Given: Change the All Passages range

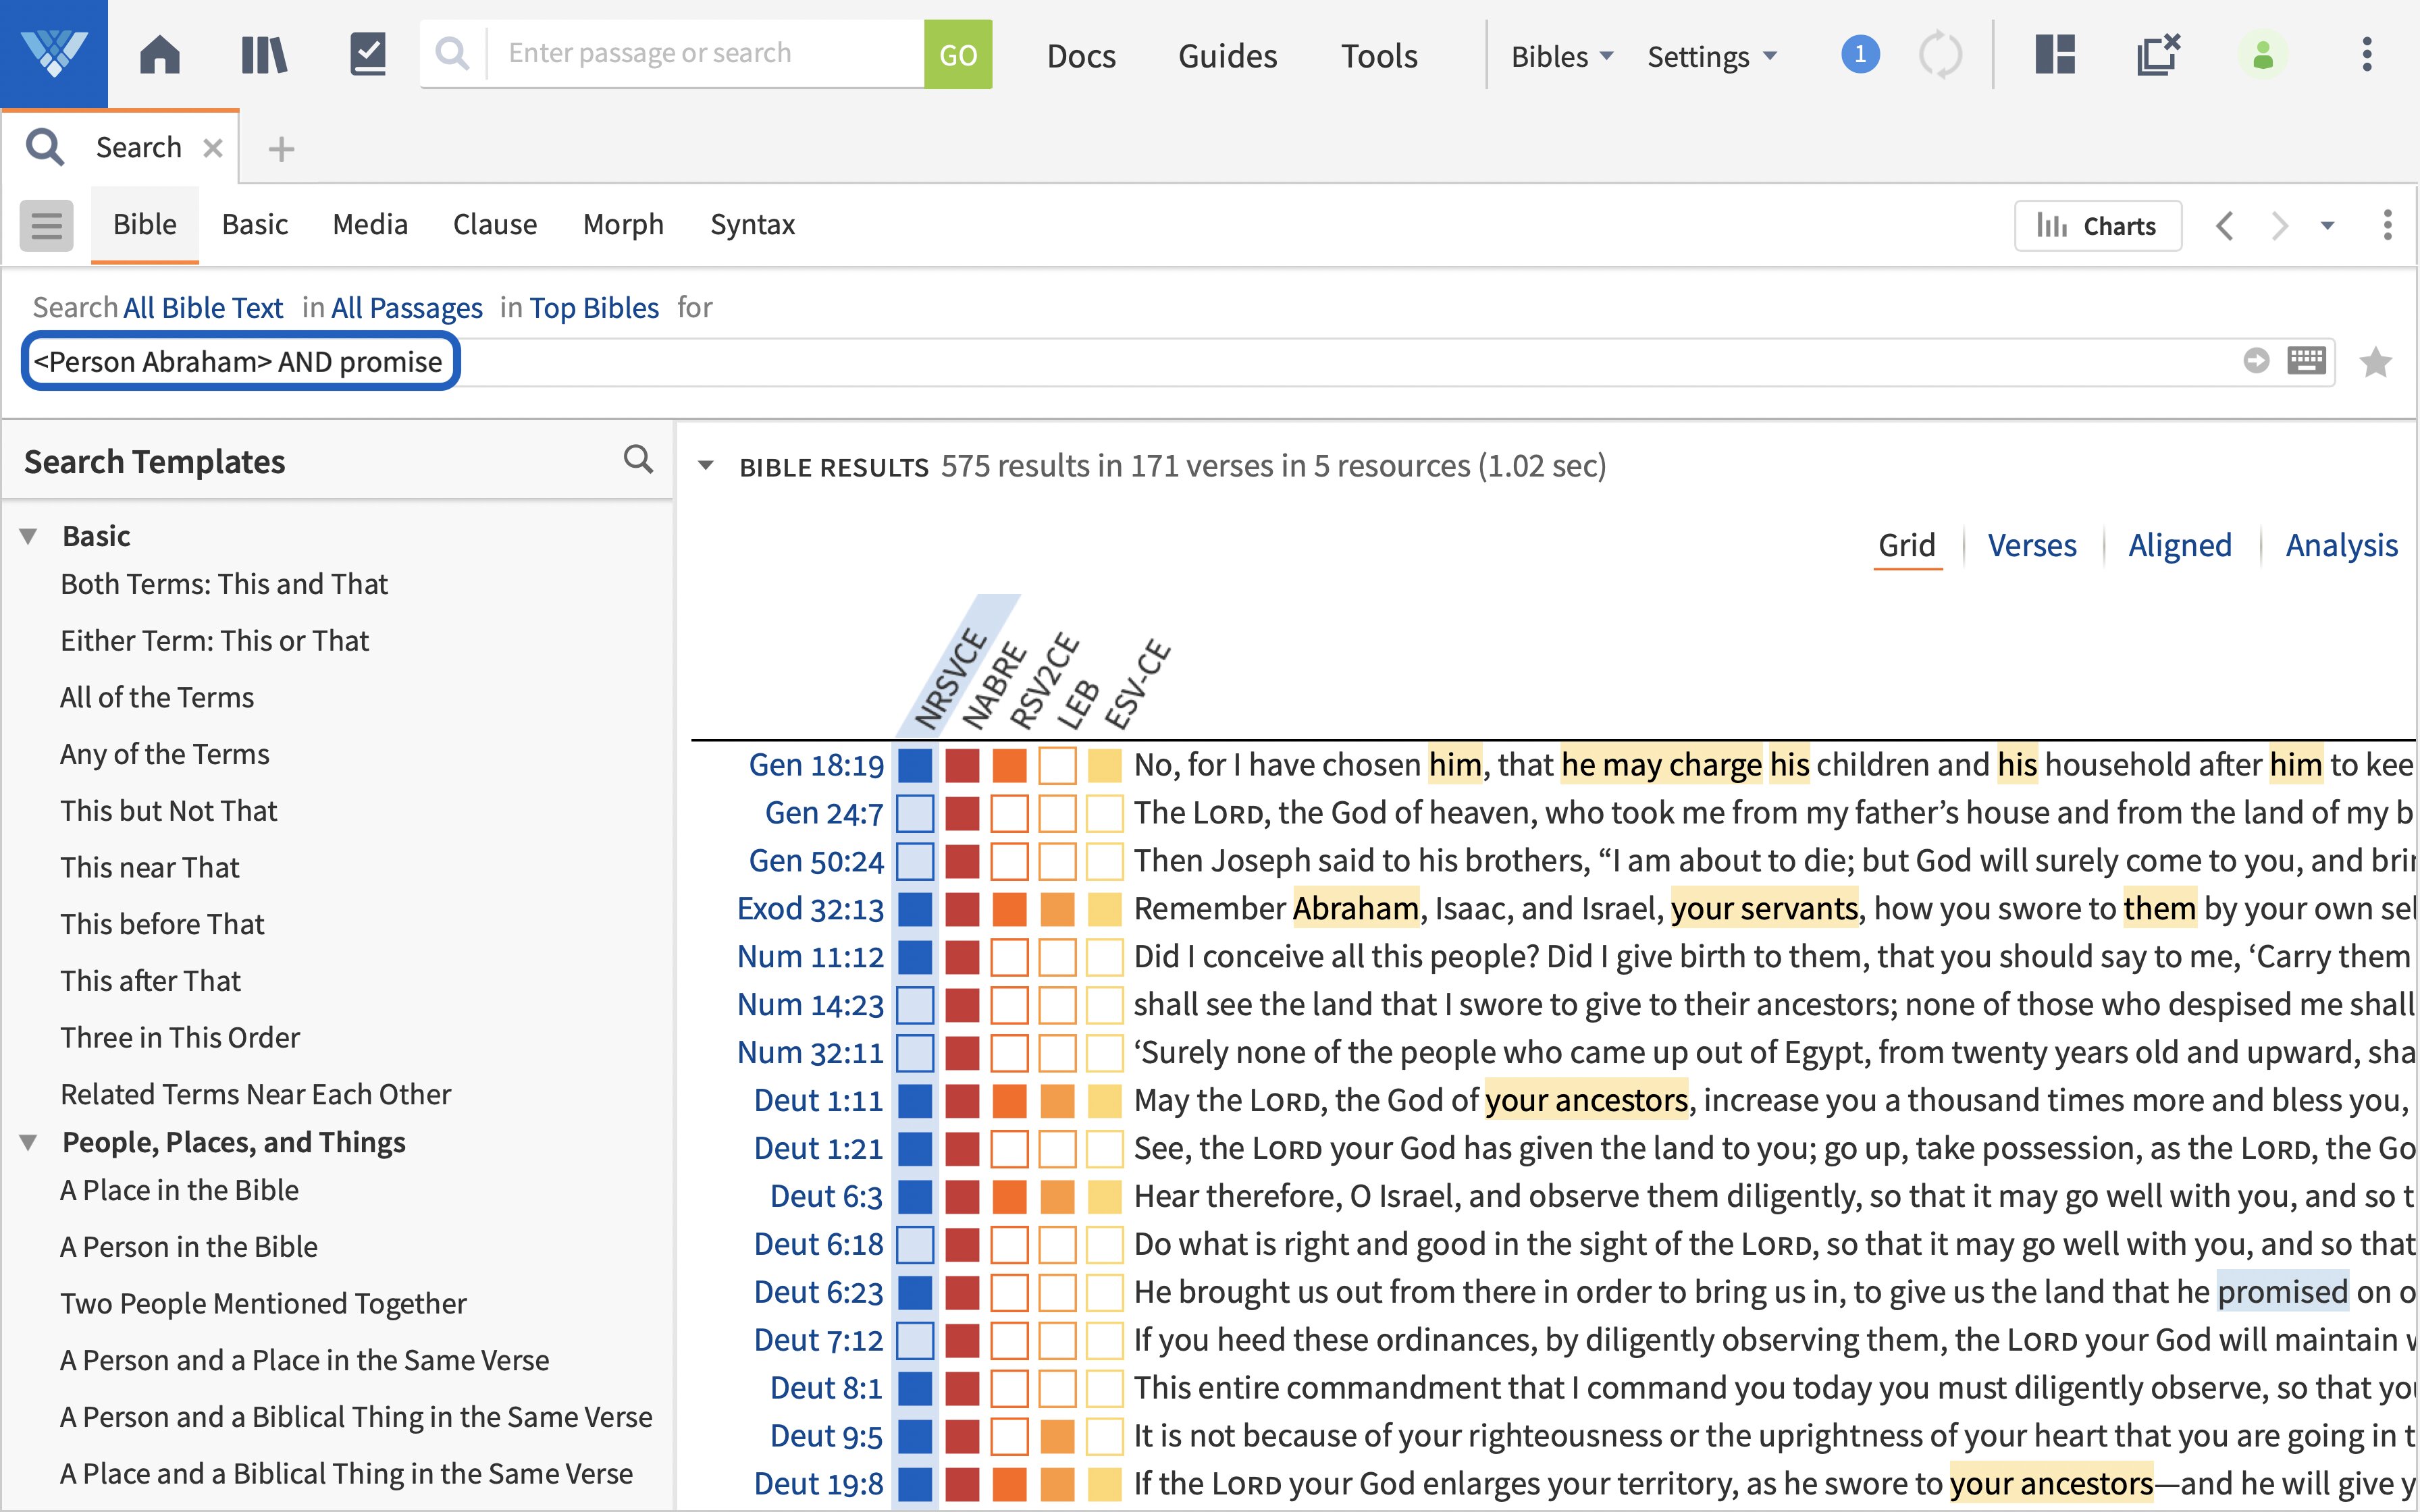Looking at the screenshot, I should pos(407,308).
